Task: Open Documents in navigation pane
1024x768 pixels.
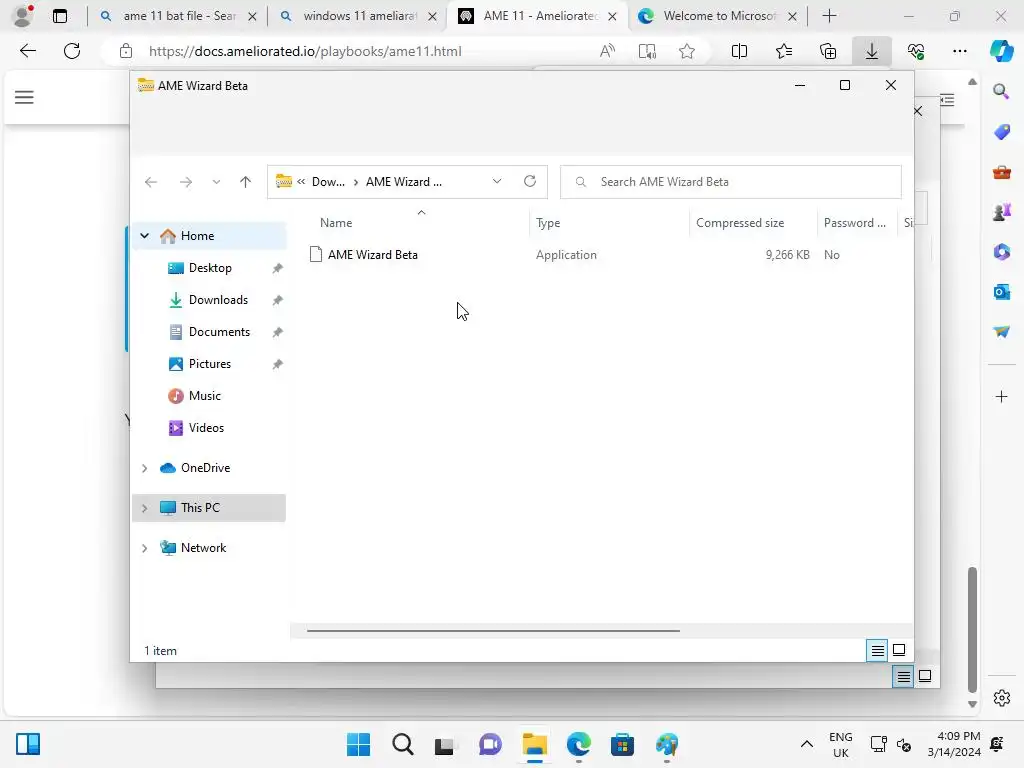Action: [x=219, y=332]
